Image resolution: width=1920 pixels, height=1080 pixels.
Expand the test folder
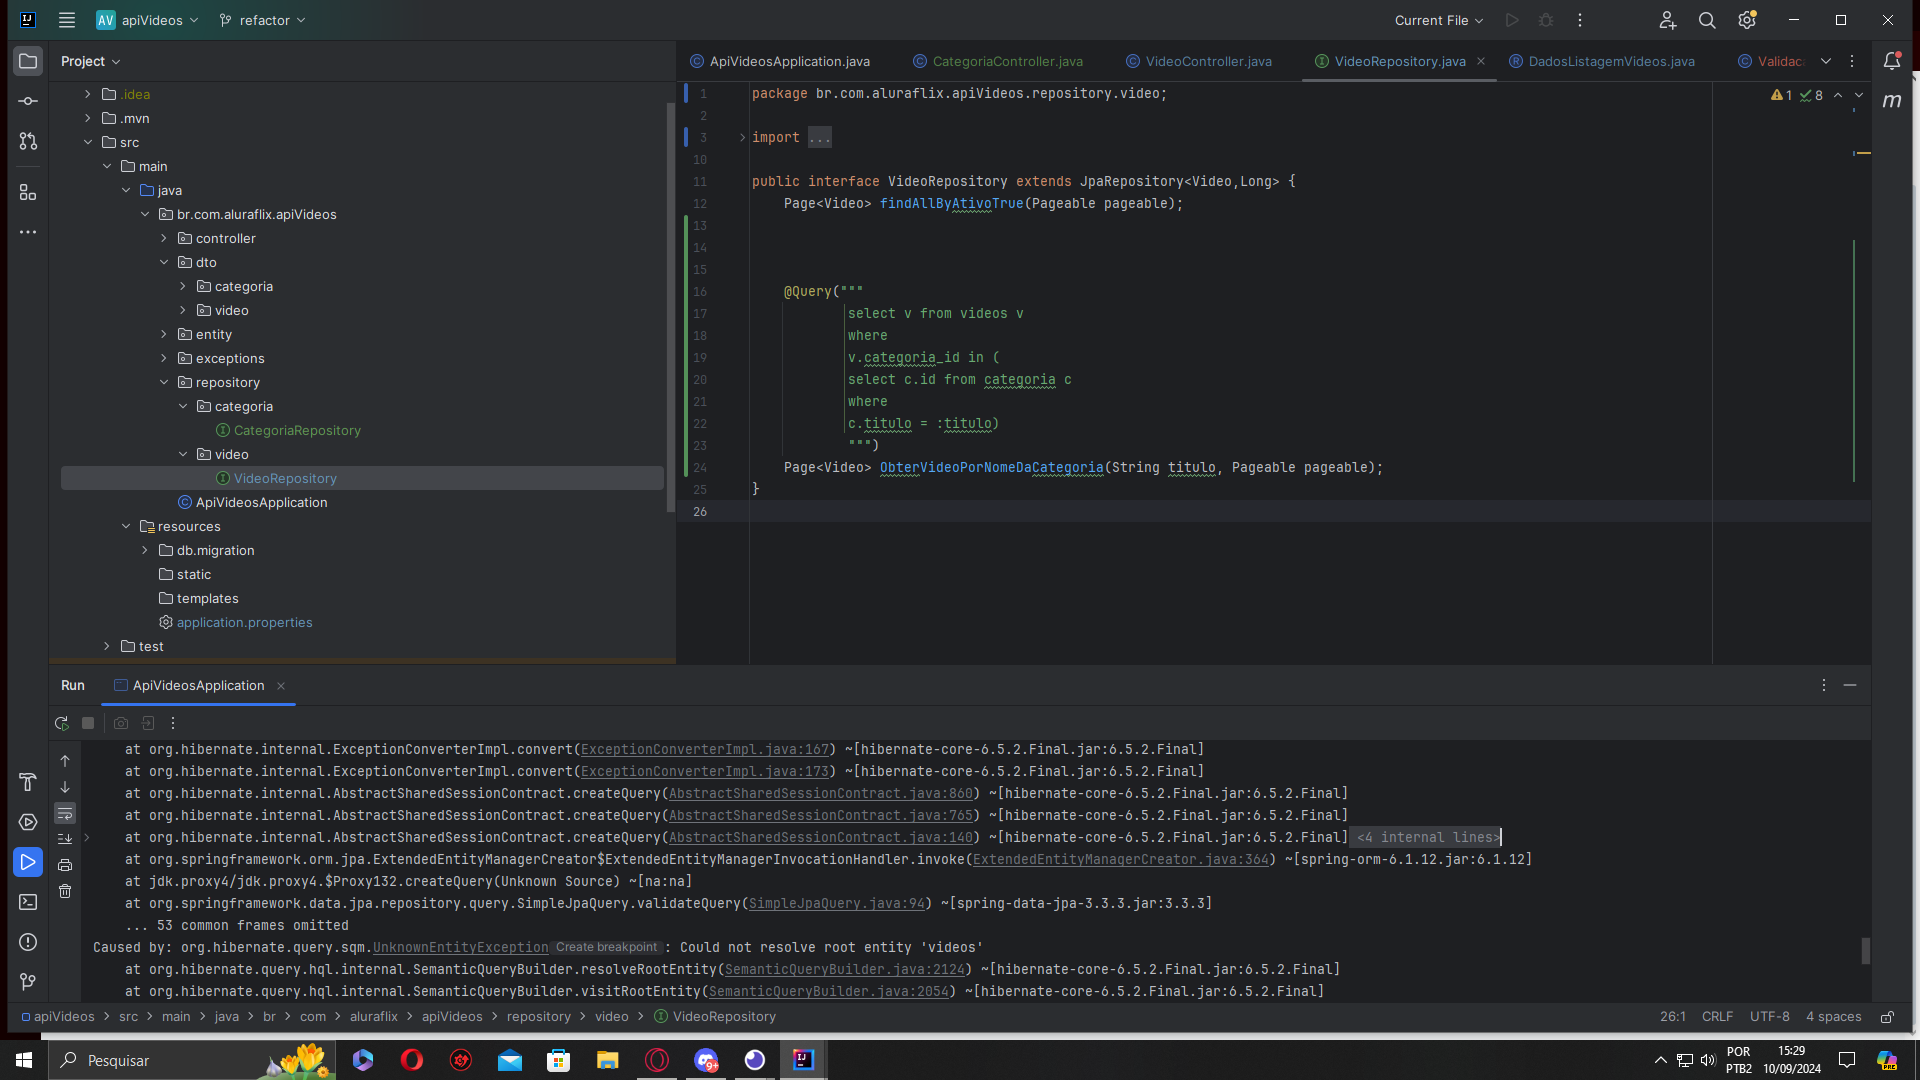point(107,646)
